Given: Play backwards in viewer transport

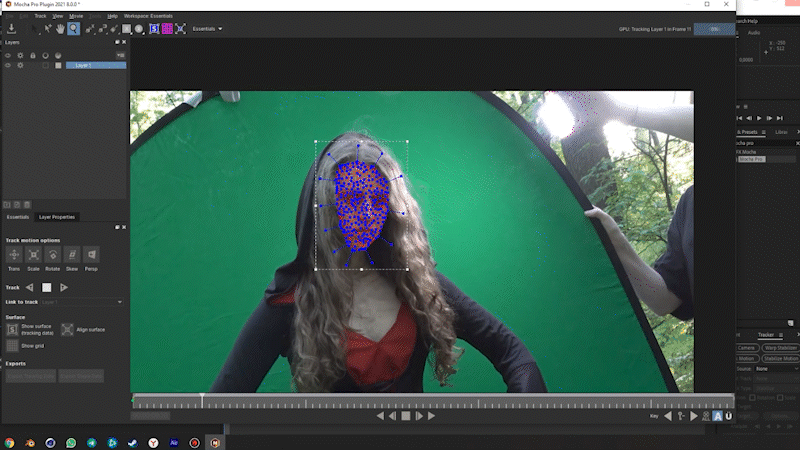Looking at the screenshot, I should tap(380, 416).
